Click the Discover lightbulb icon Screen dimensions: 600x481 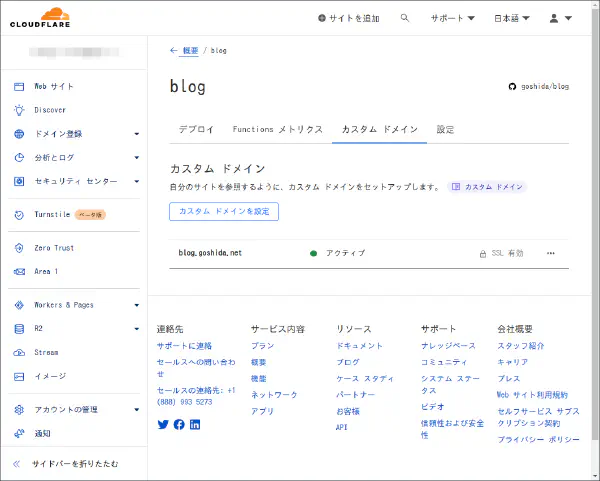(x=19, y=110)
